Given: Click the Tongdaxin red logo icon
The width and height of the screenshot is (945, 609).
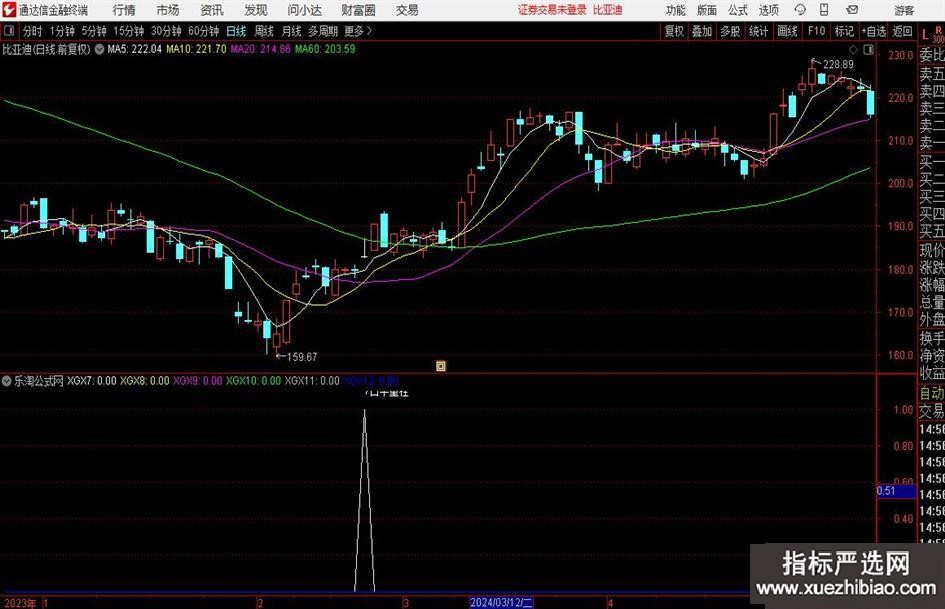Looking at the screenshot, I should [9, 10].
